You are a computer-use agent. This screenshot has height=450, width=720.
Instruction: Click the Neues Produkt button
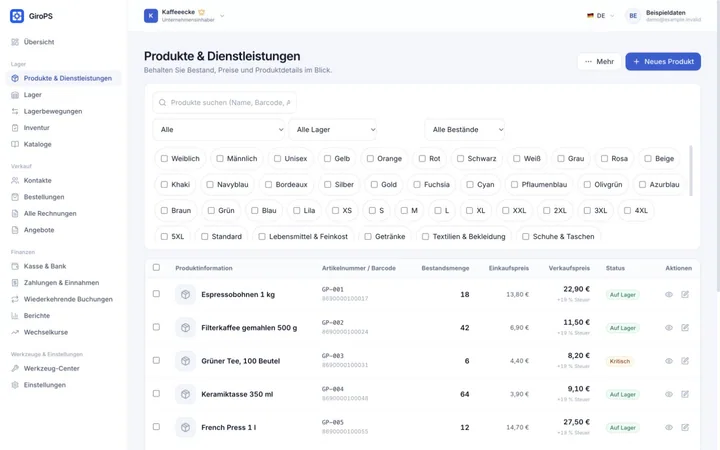pyautogui.click(x=663, y=62)
